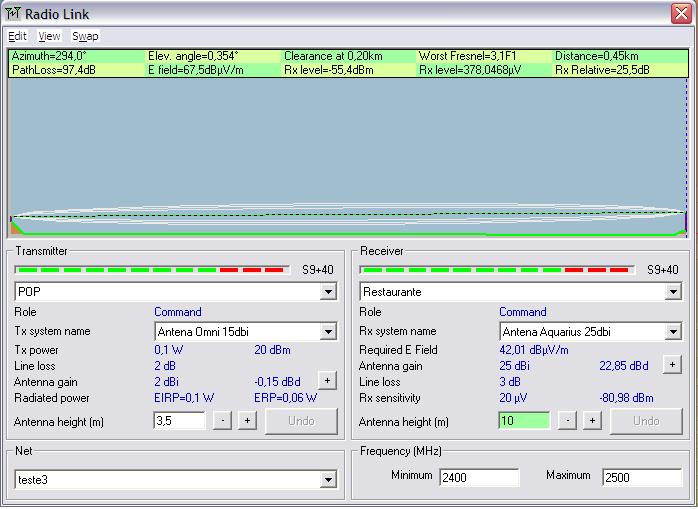Click Rx Relative=25,5dB text

pos(602,70)
